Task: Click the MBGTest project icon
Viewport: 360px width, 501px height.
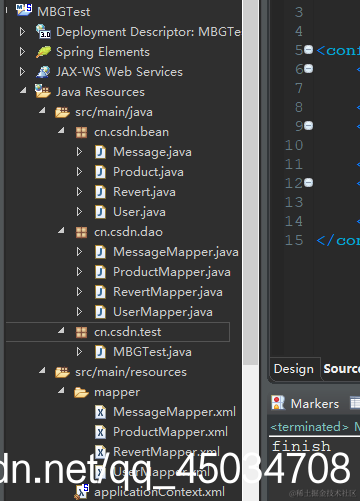Action: 24,10
